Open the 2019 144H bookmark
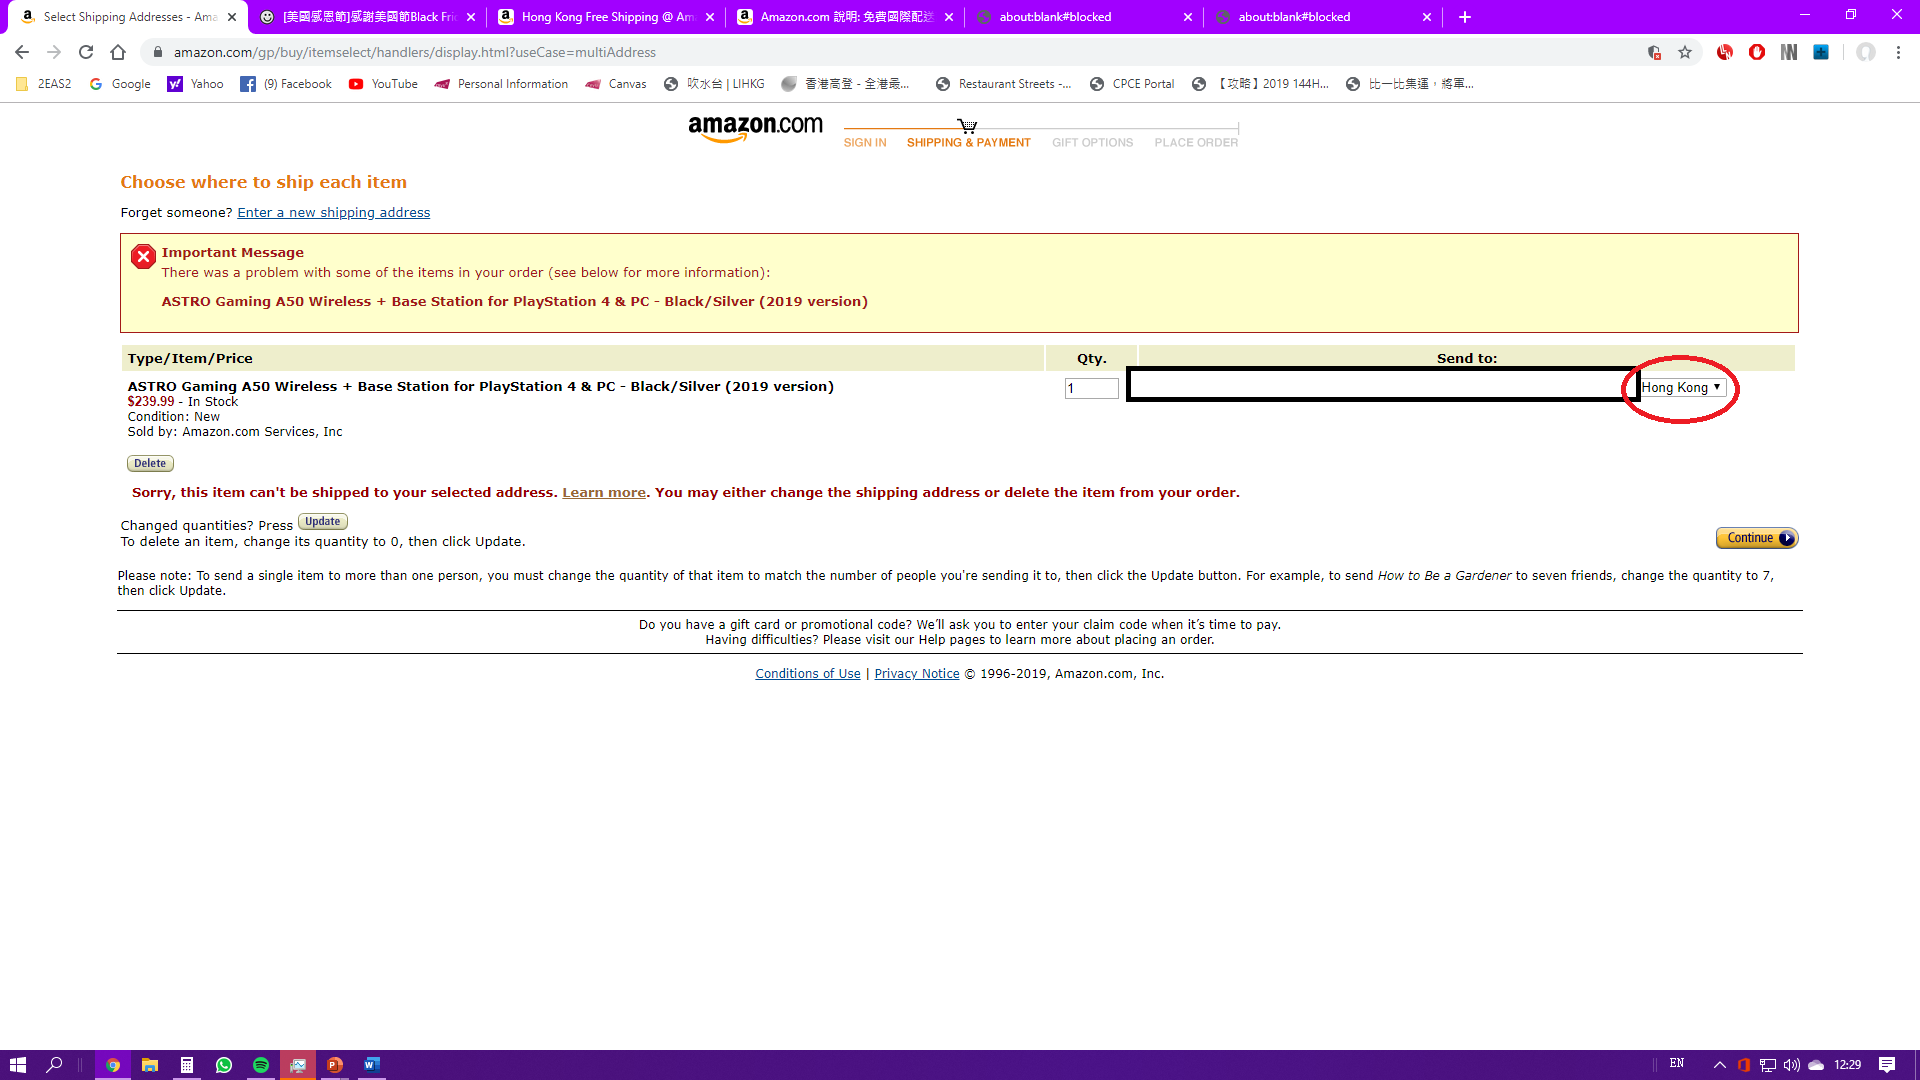This screenshot has width=1920, height=1080. click(x=1260, y=84)
